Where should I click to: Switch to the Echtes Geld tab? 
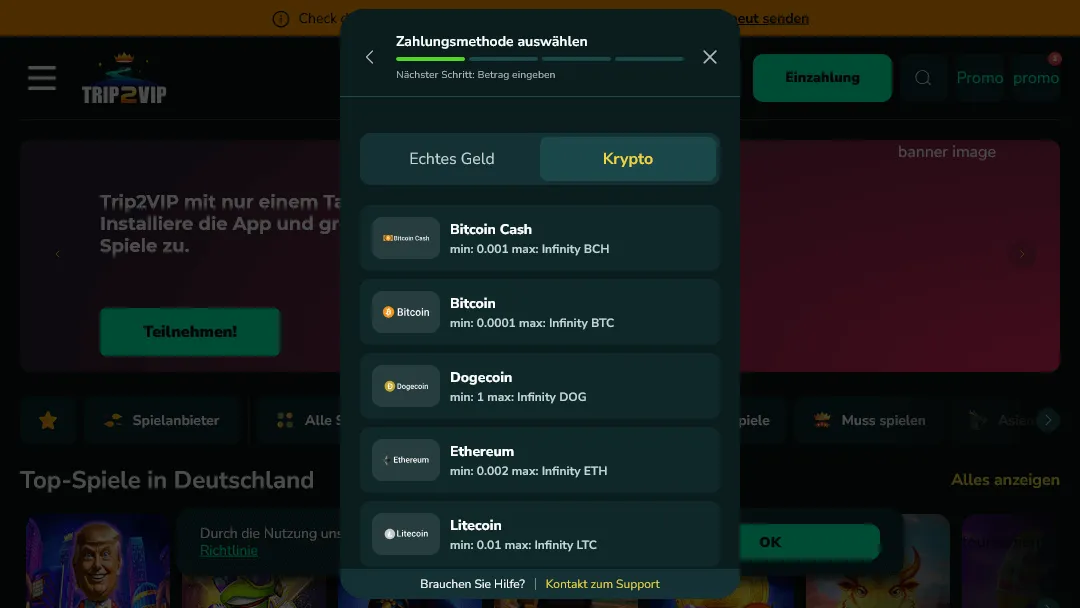(x=452, y=158)
